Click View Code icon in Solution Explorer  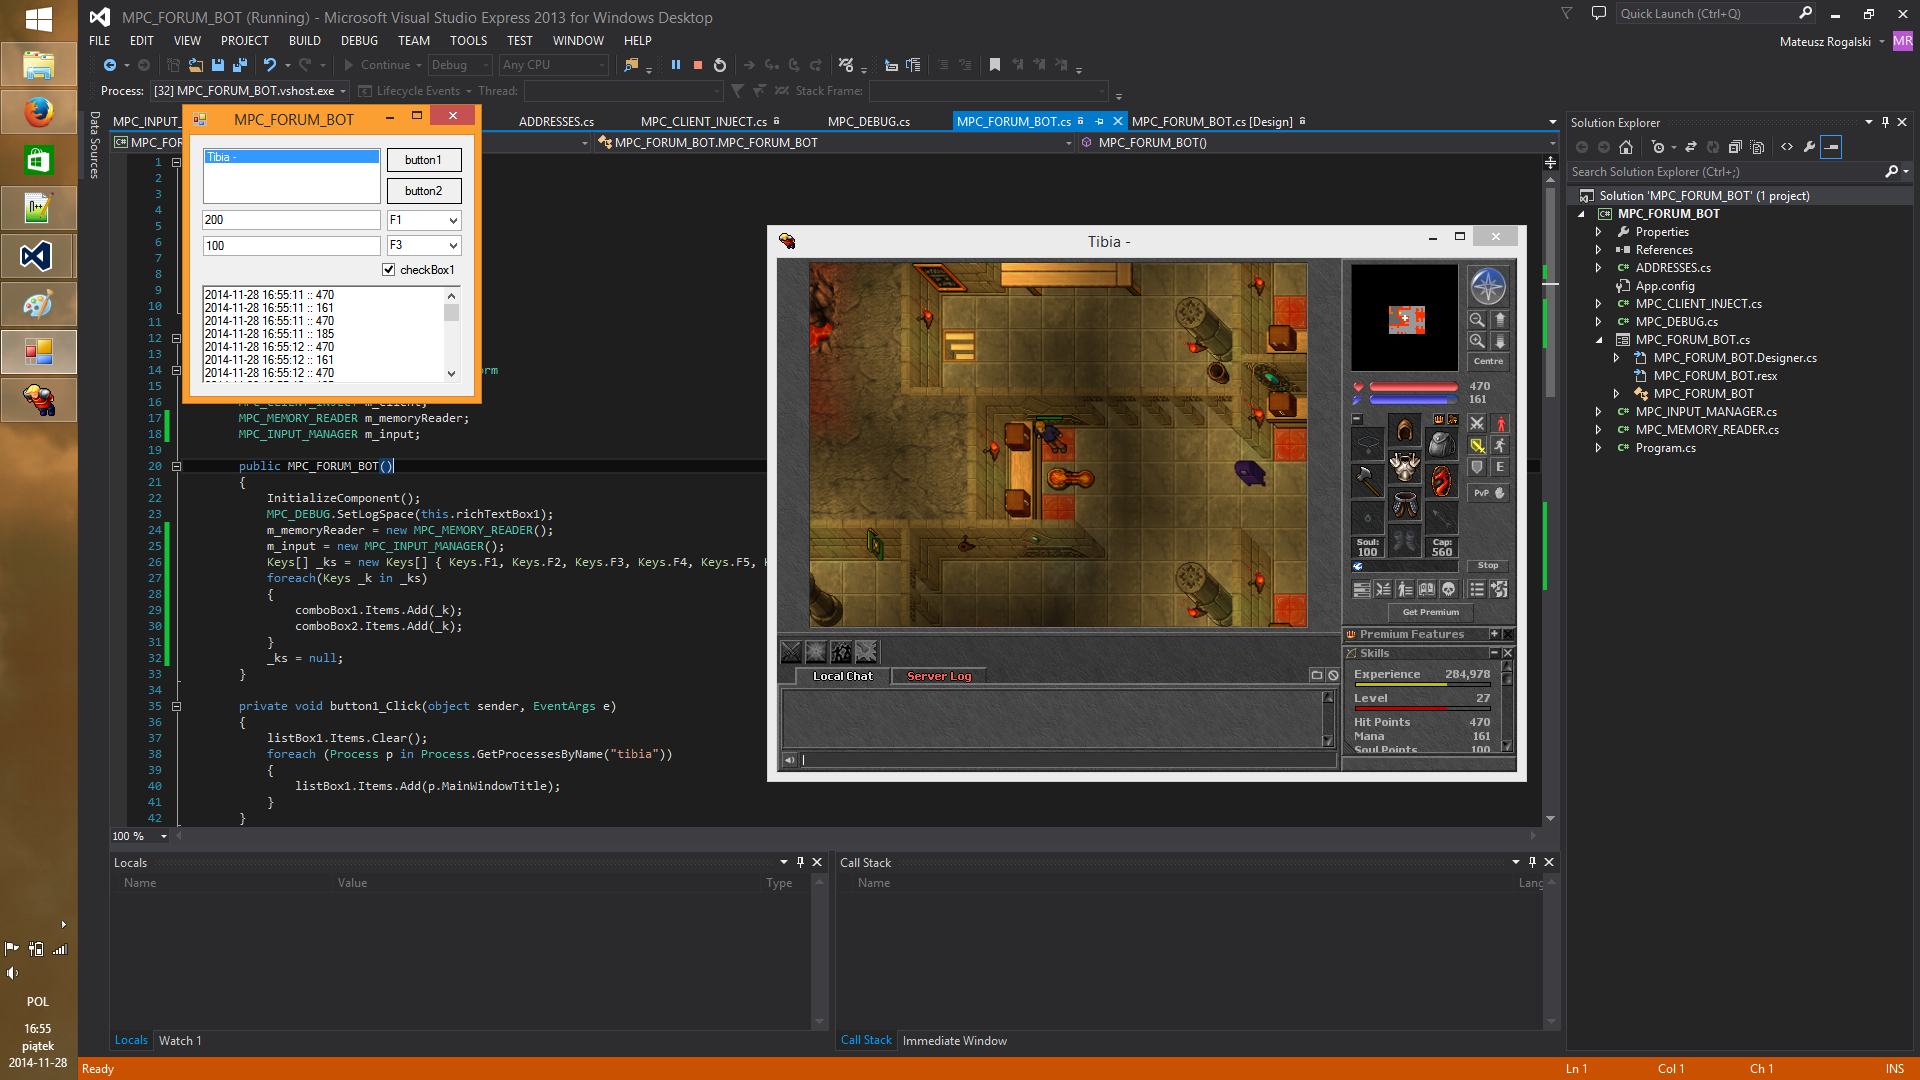1787,147
